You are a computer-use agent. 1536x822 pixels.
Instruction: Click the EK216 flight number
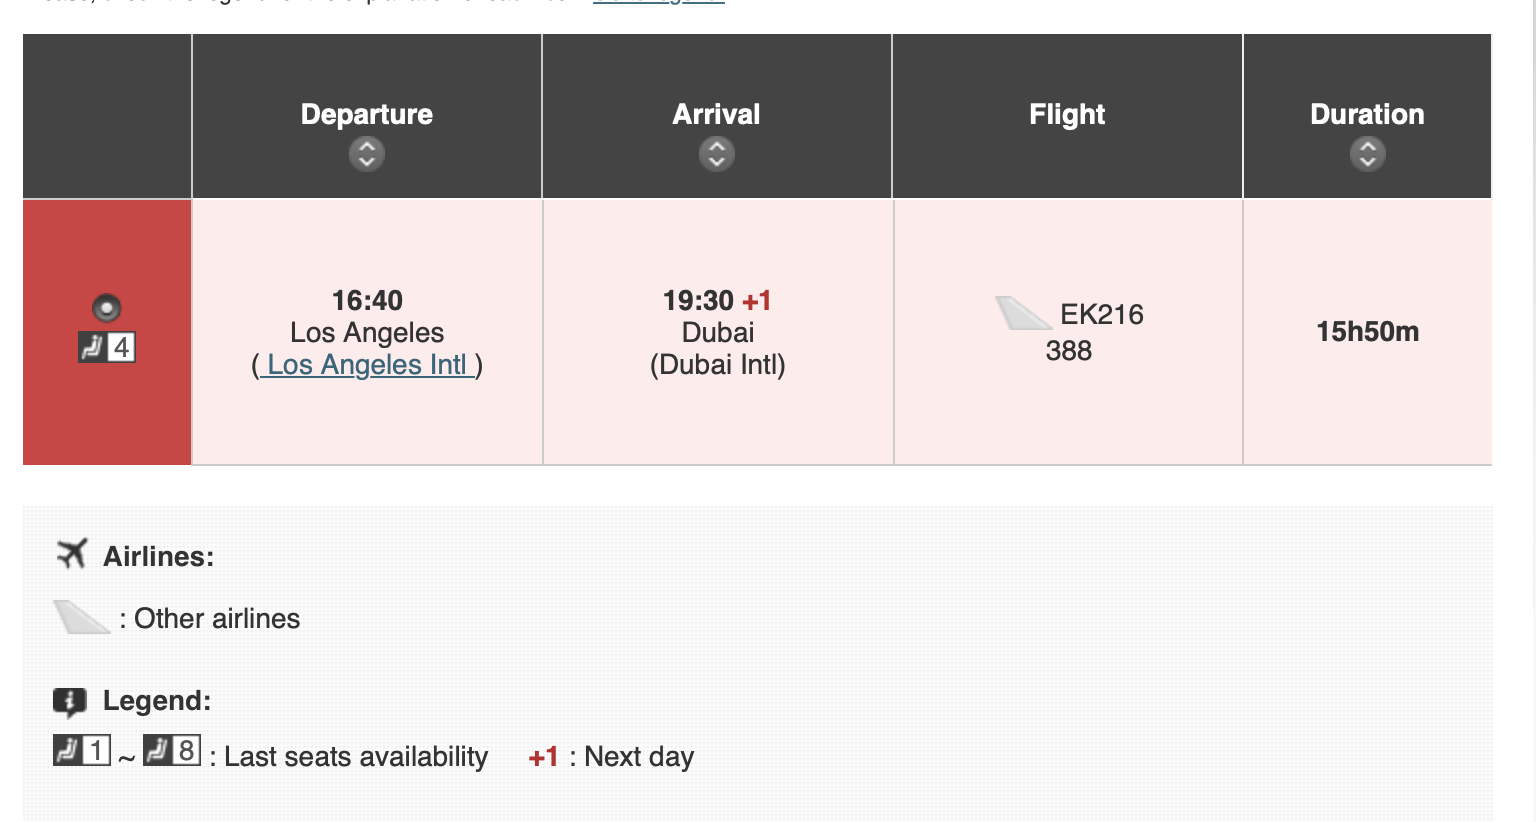click(1101, 314)
